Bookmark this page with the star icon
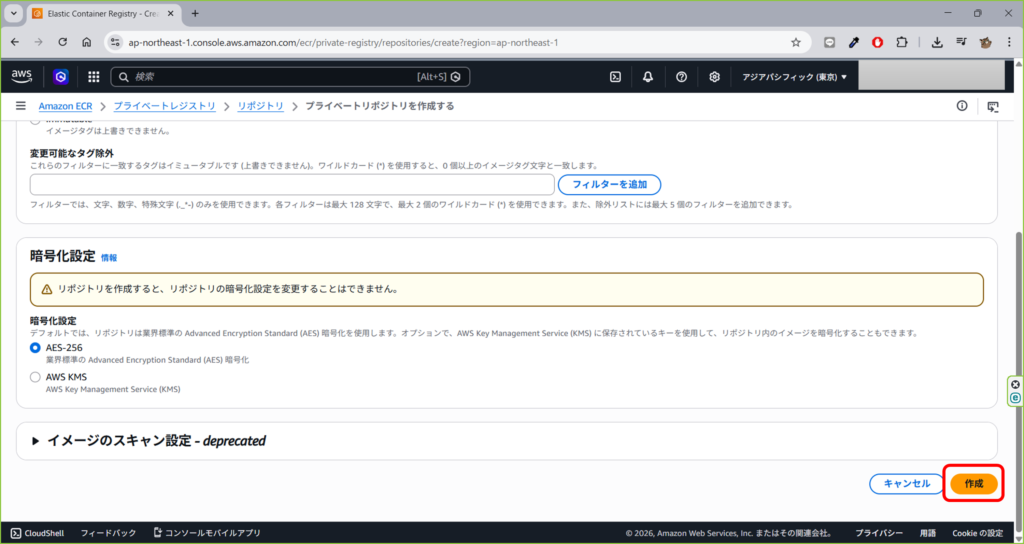Viewport: 1024px width, 544px height. tap(795, 43)
